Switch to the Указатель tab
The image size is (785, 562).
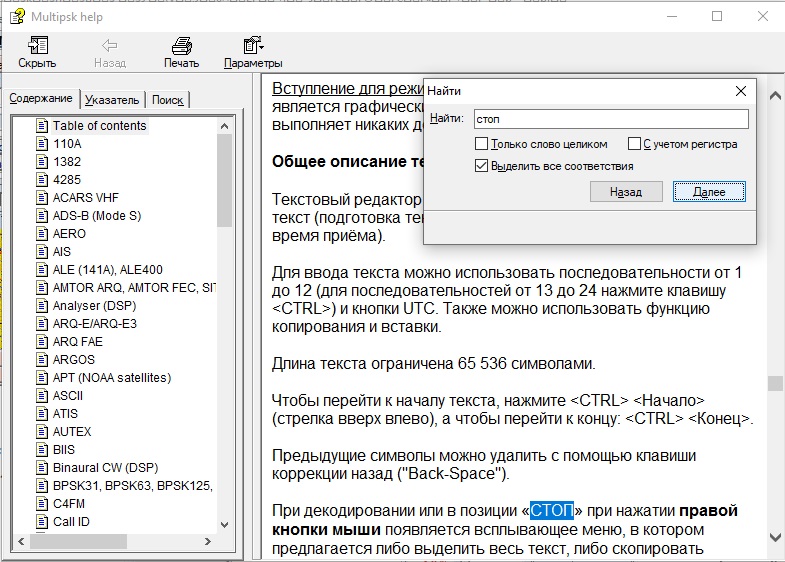[x=112, y=100]
